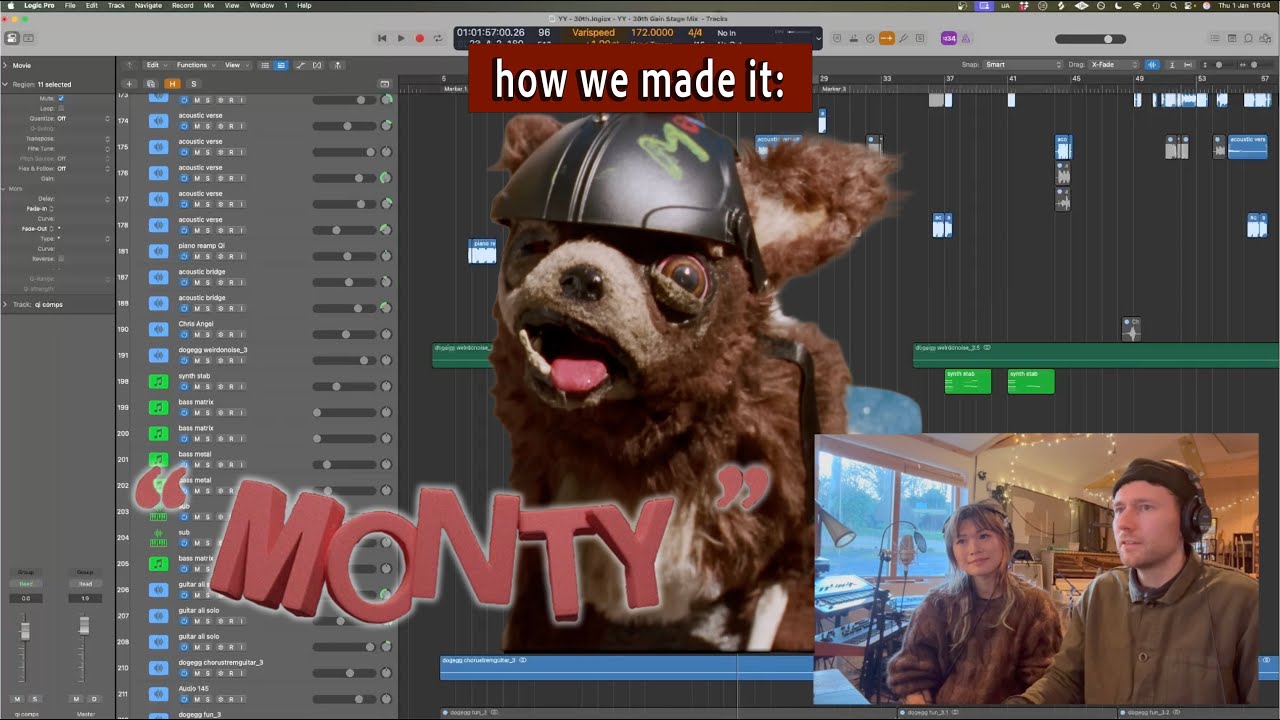Open the List Editors icon

[x=1215, y=38]
